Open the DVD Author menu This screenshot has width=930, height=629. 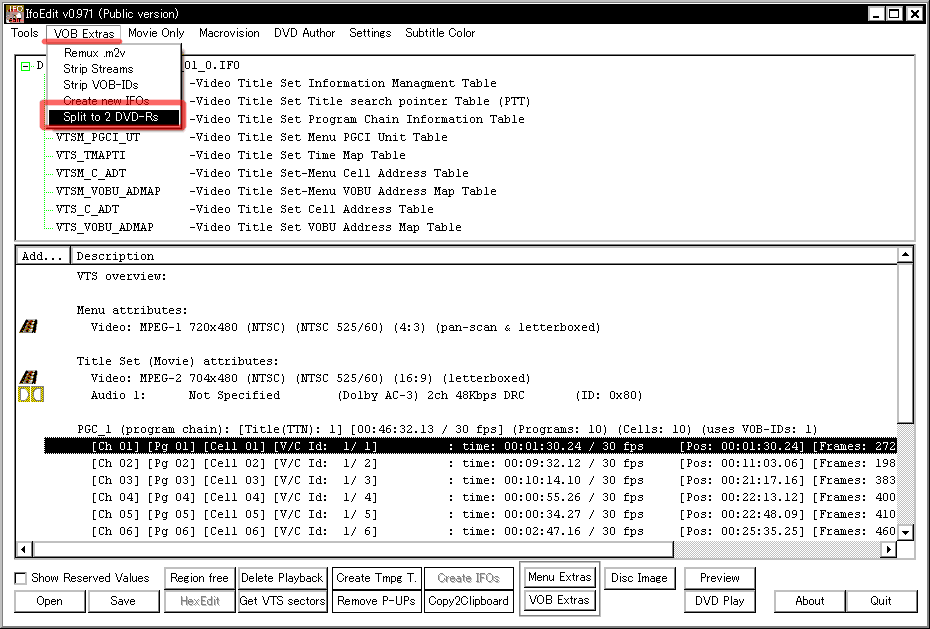pyautogui.click(x=304, y=33)
